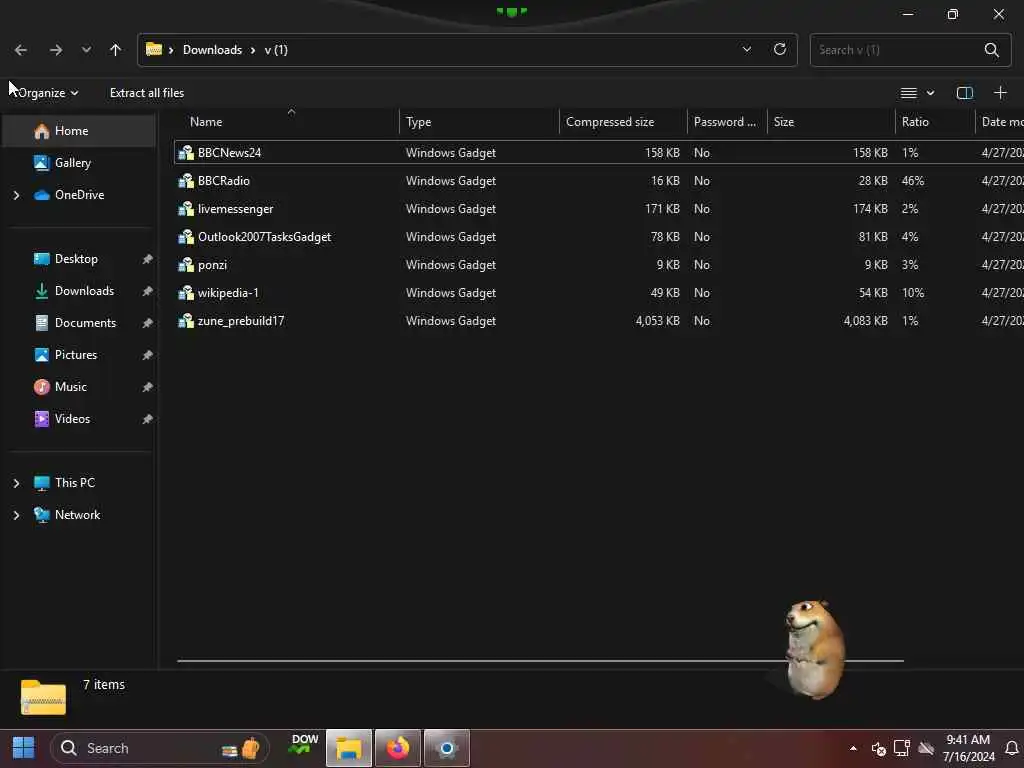
Task: Expand the view options dropdown arrow
Action: tap(931, 93)
